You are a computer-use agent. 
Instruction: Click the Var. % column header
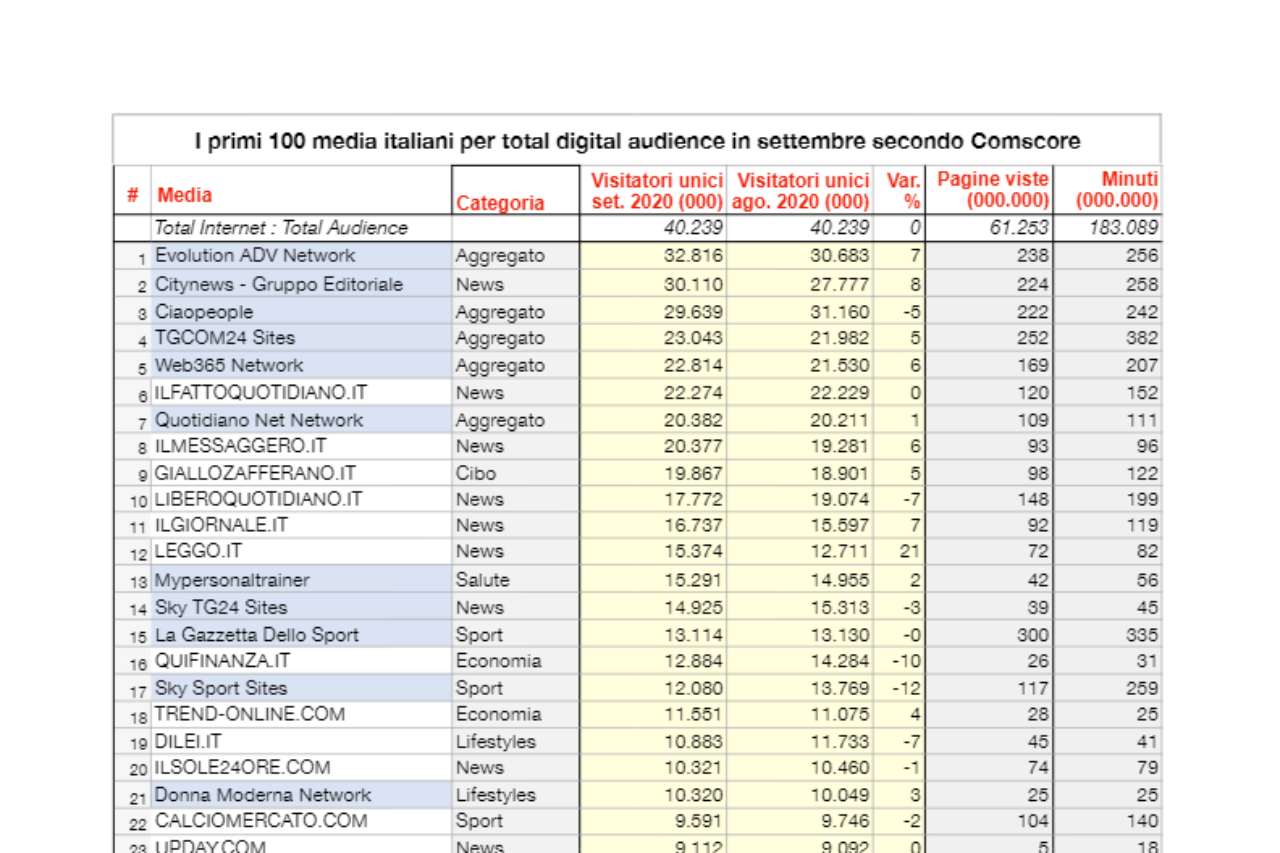903,190
